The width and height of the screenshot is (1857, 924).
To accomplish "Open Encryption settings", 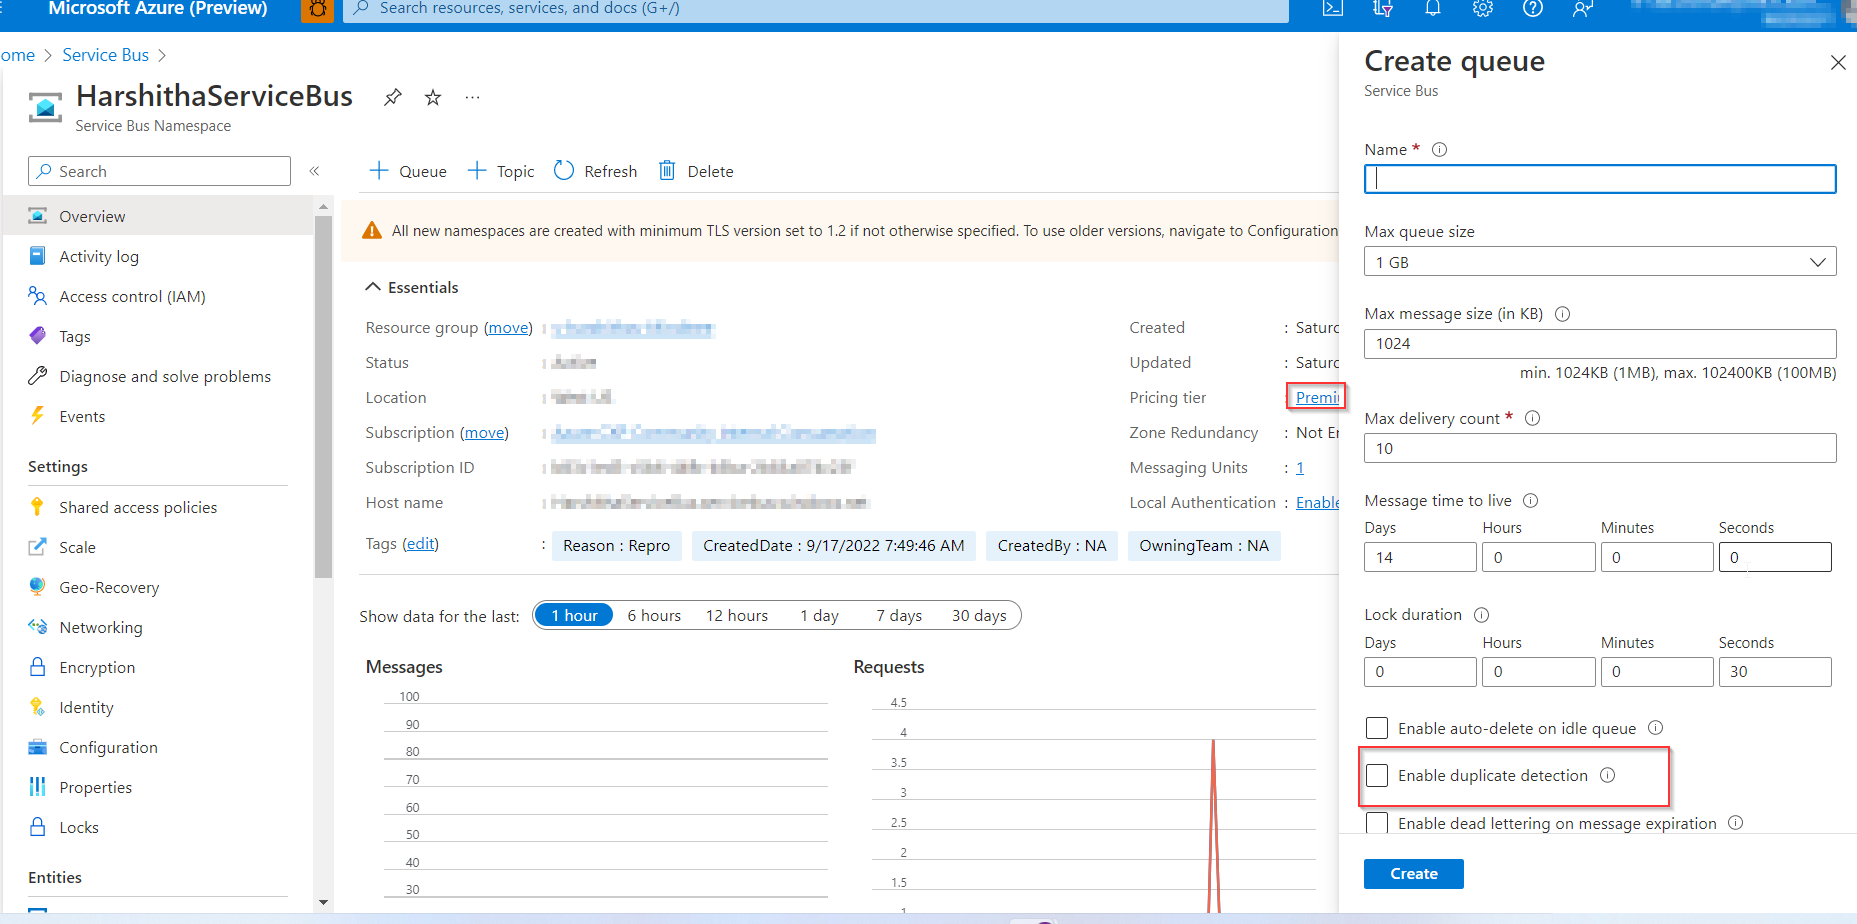I will click(158, 667).
